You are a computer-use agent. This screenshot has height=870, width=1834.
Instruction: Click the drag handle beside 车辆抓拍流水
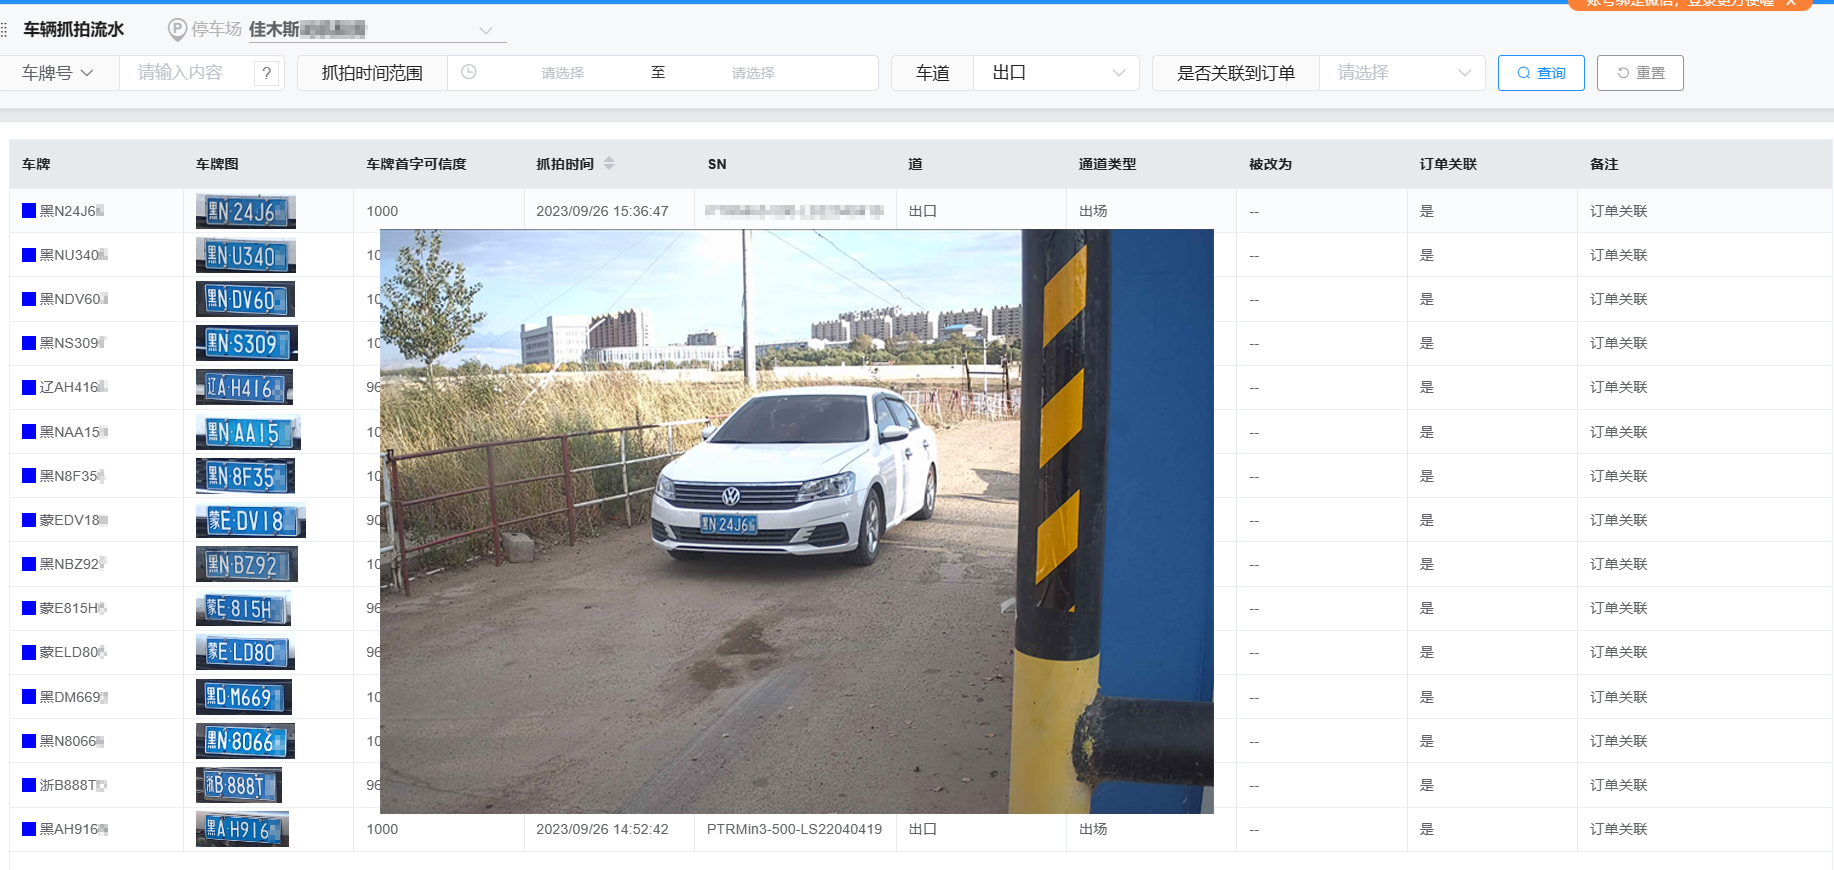[x=5, y=30]
